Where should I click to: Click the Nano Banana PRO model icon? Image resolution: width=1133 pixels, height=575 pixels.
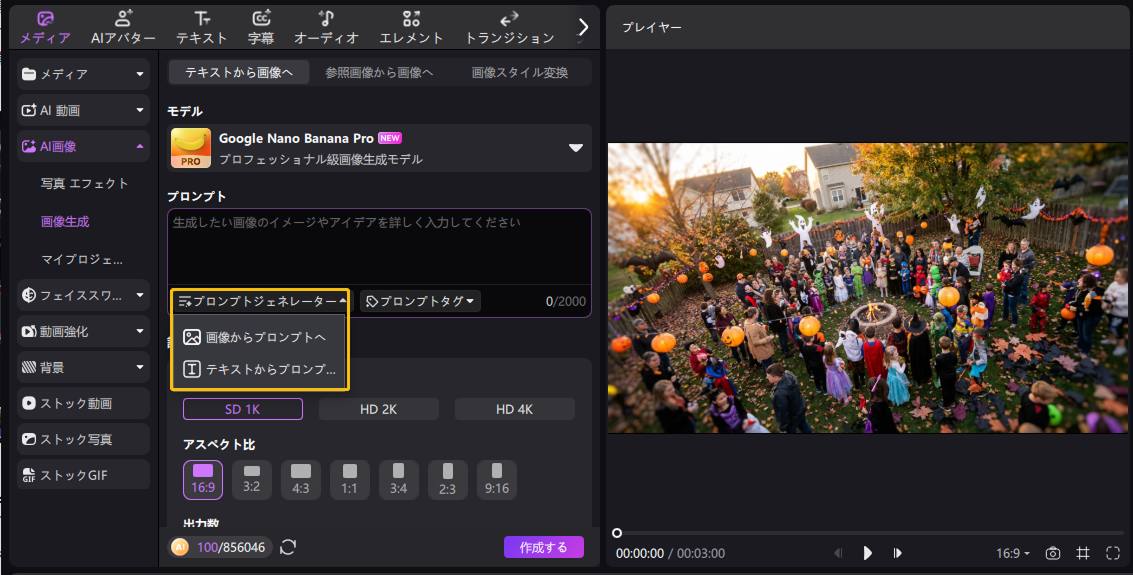click(x=191, y=147)
